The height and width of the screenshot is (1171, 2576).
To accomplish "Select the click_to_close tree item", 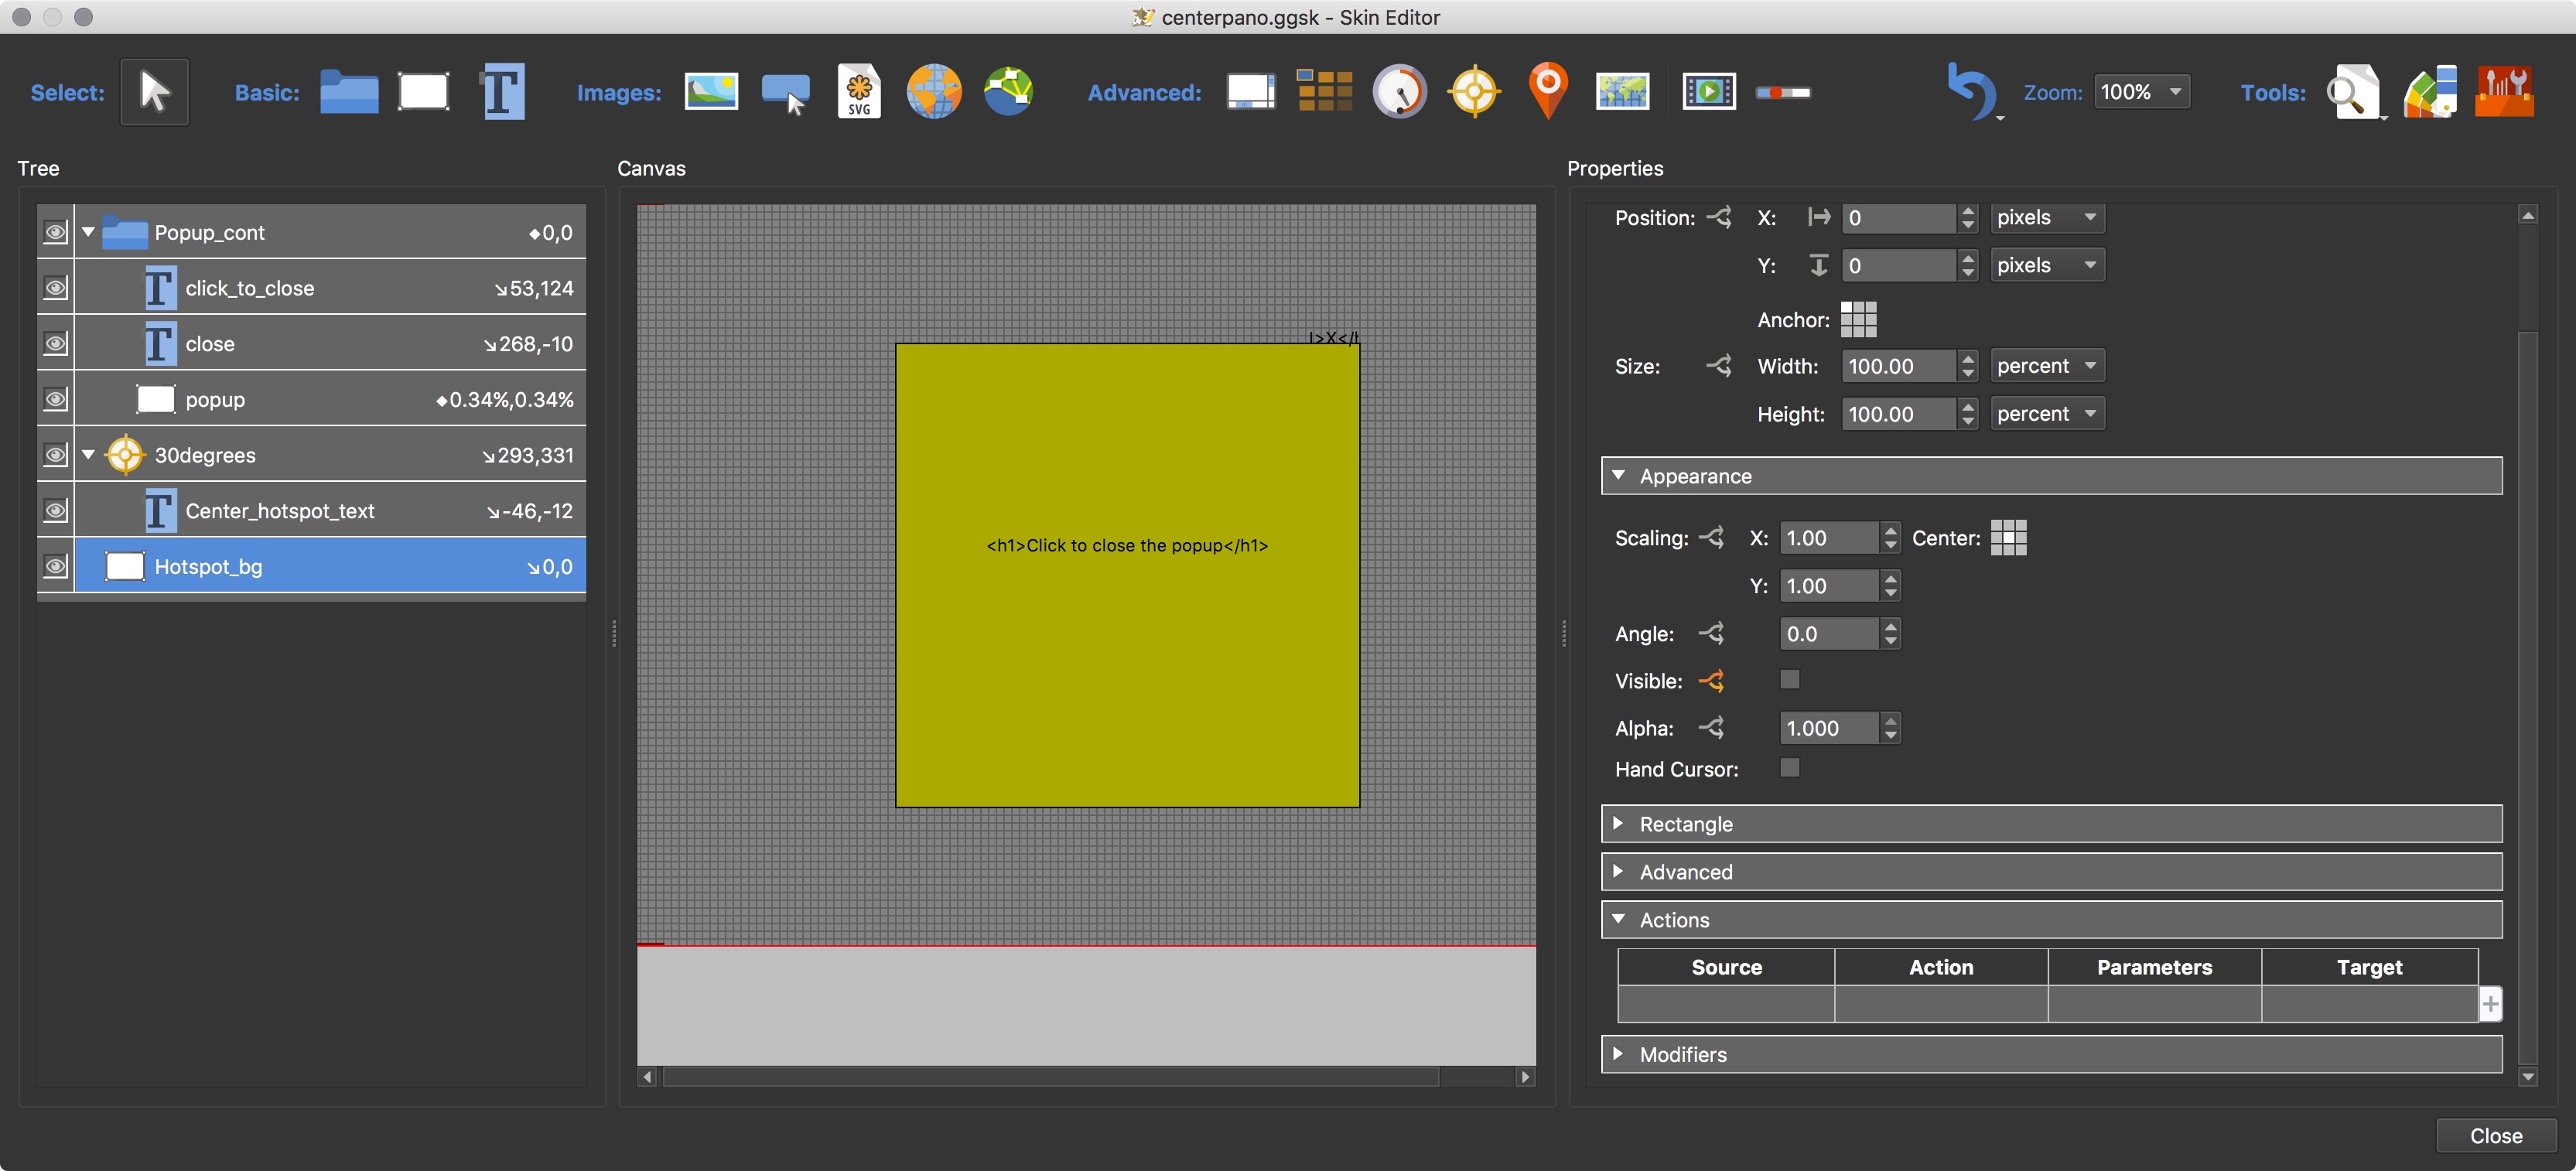I will click(330, 288).
